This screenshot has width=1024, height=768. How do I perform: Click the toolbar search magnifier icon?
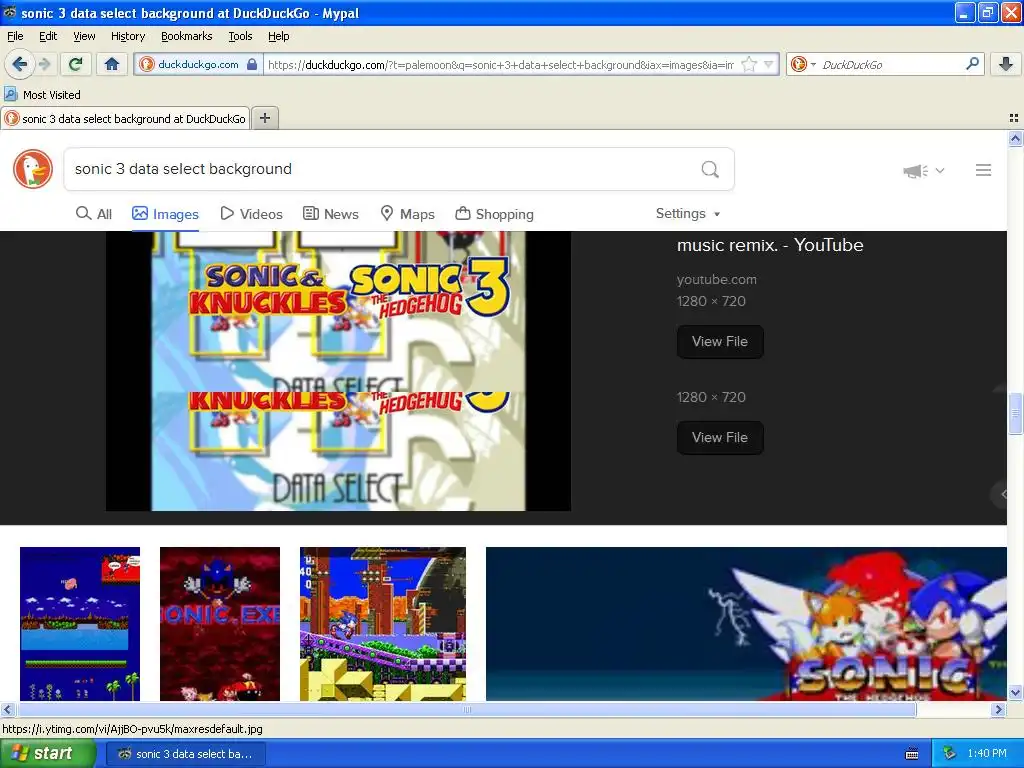[972, 64]
